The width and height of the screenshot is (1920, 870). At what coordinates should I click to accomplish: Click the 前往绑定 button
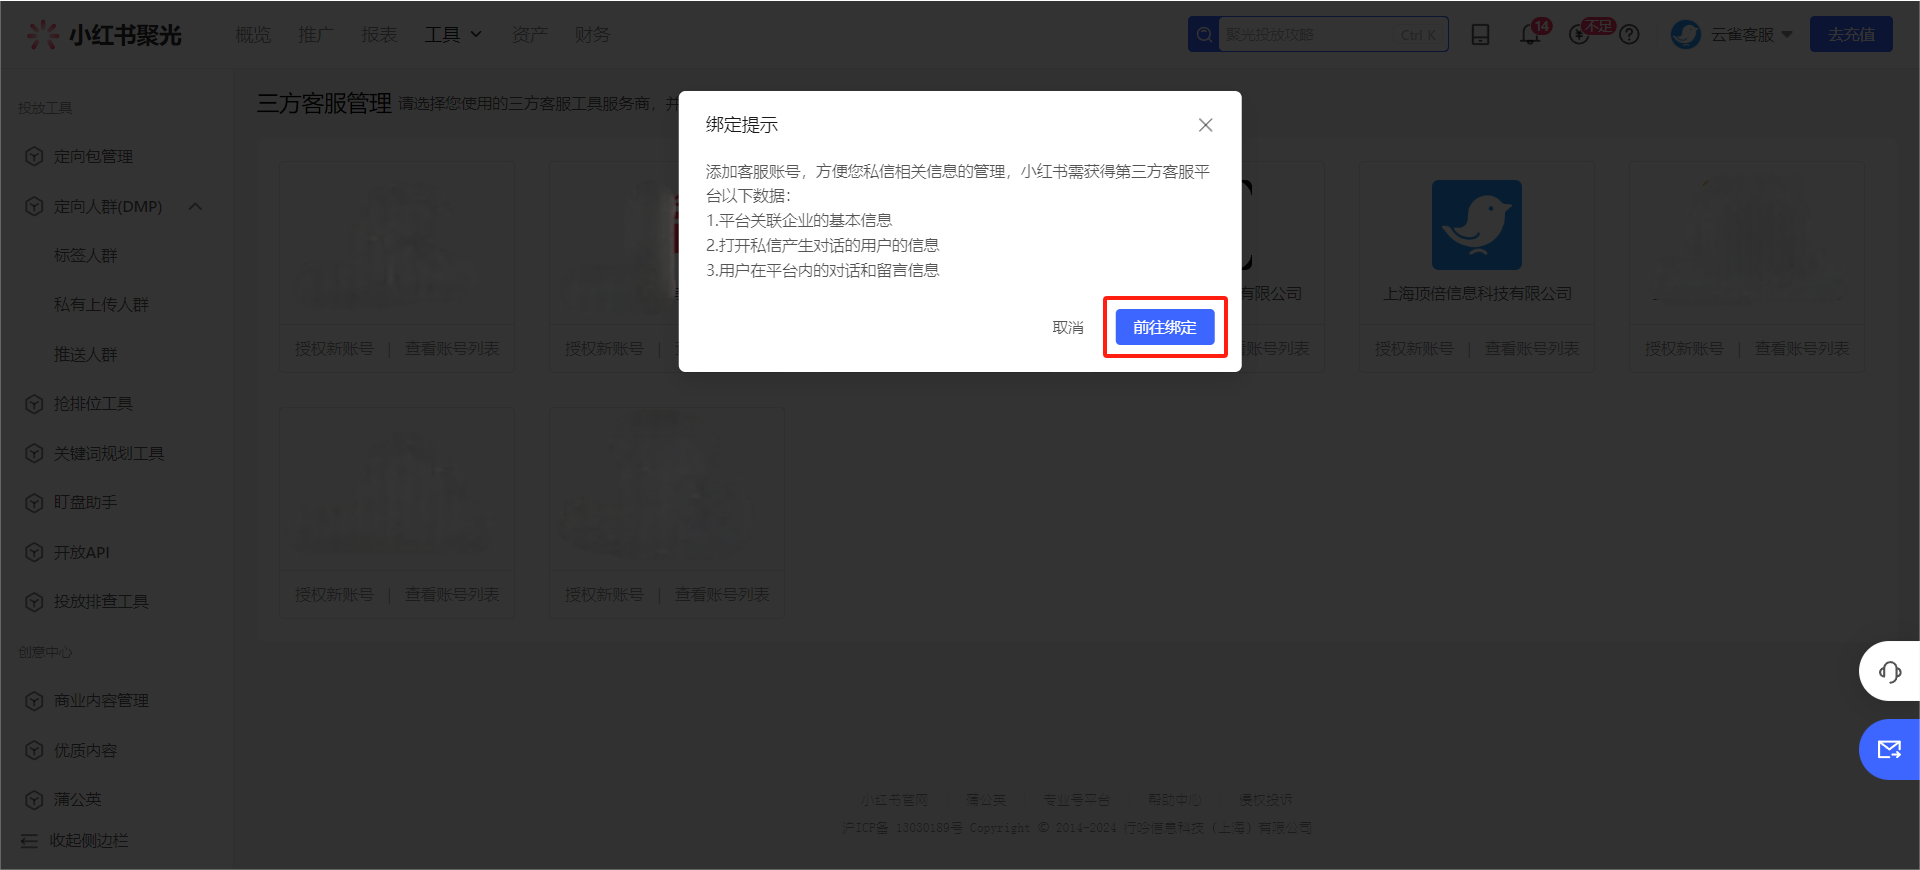click(x=1164, y=327)
